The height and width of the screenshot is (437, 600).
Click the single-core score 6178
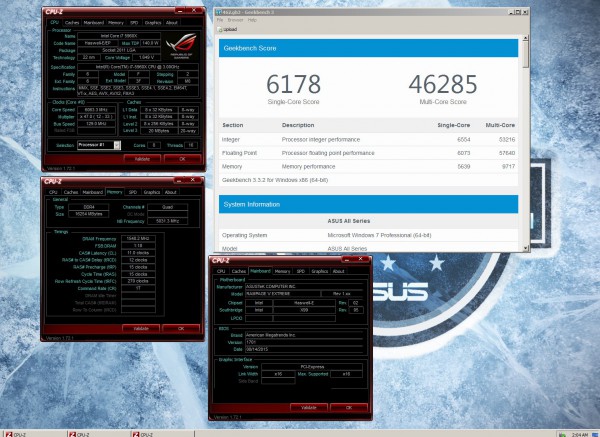(x=293, y=84)
